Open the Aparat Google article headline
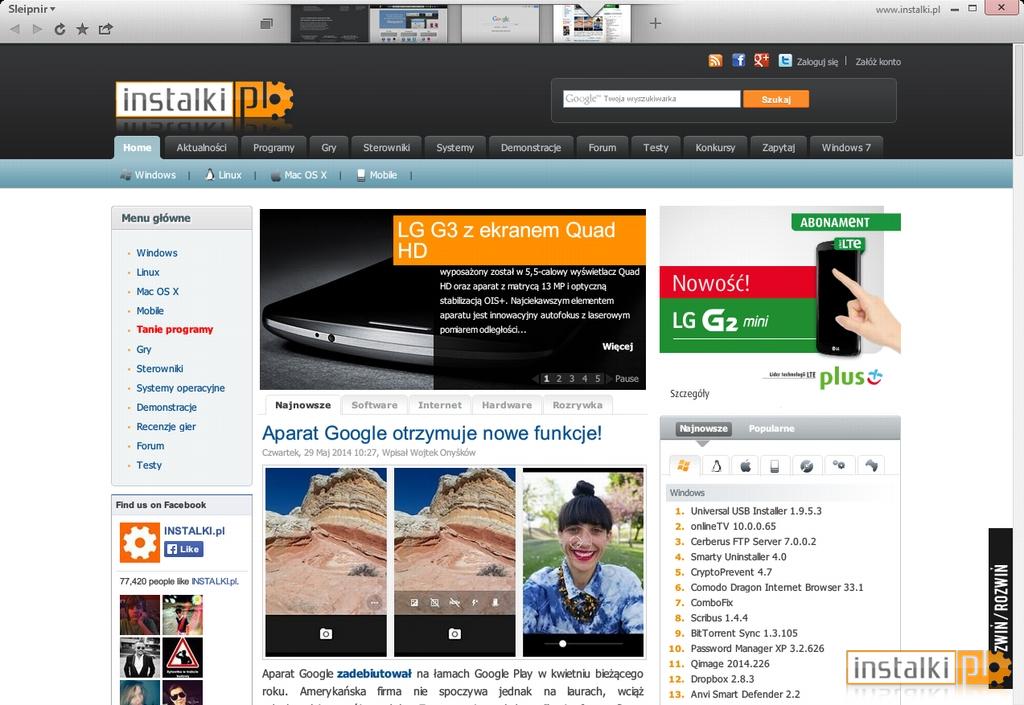This screenshot has height=705, width=1024. pyautogui.click(x=432, y=433)
